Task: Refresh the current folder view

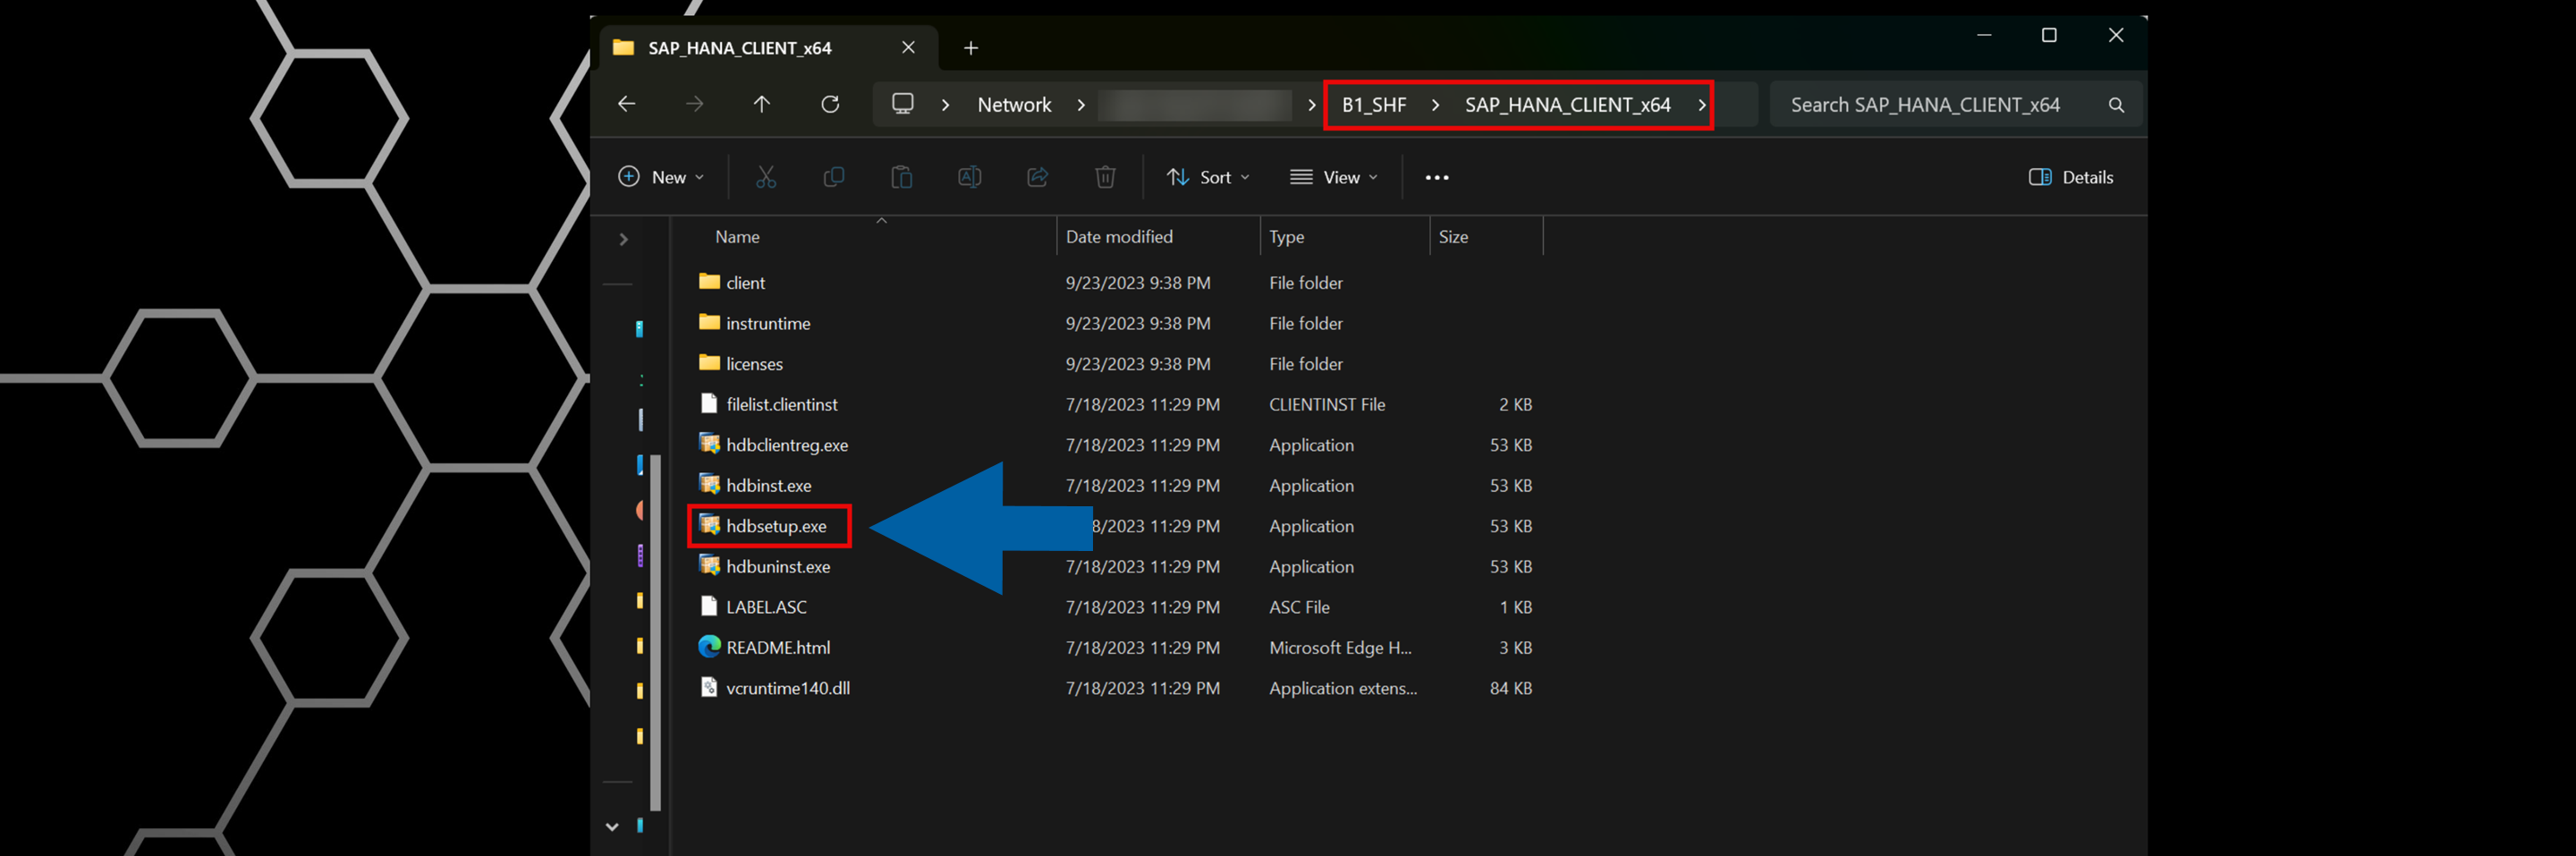Action: 829,104
